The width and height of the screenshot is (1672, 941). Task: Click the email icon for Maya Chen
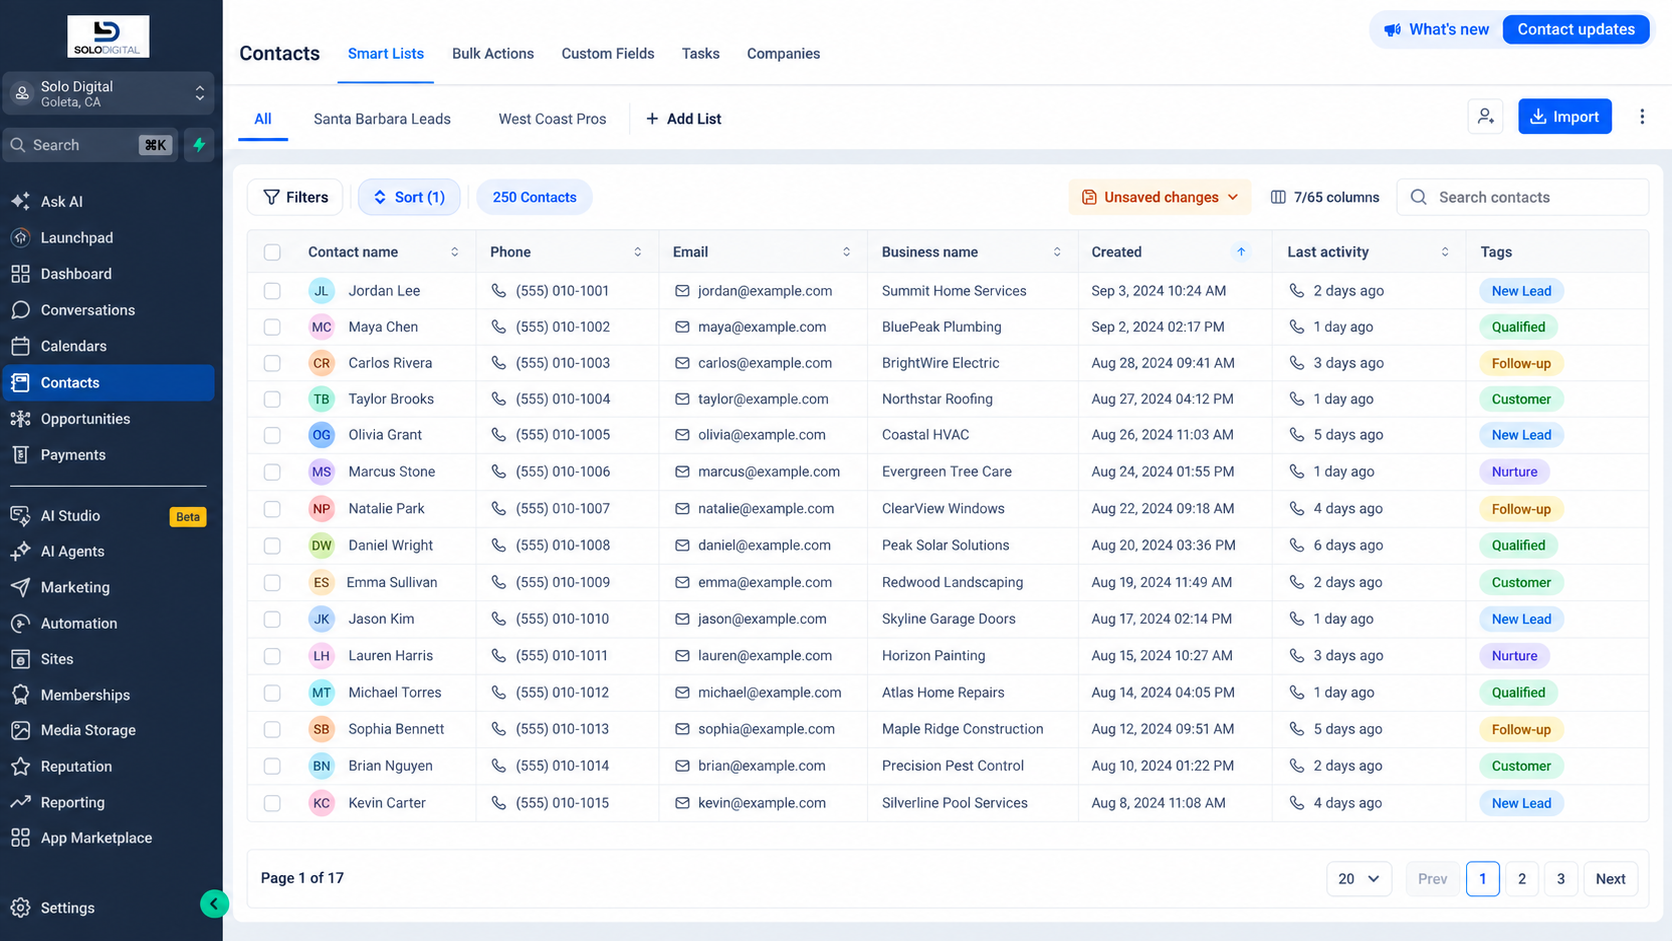(x=682, y=327)
